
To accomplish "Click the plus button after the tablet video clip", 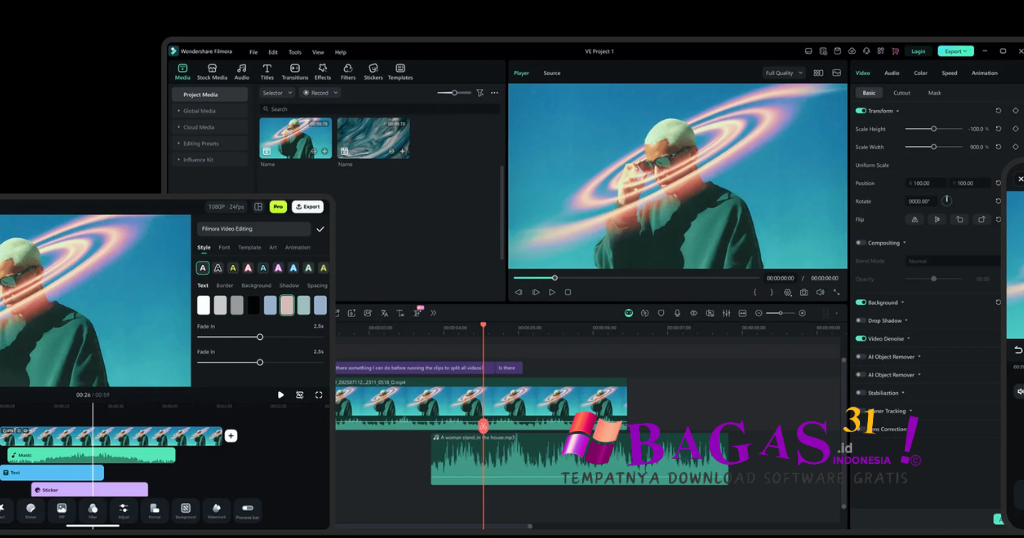I will (x=231, y=435).
